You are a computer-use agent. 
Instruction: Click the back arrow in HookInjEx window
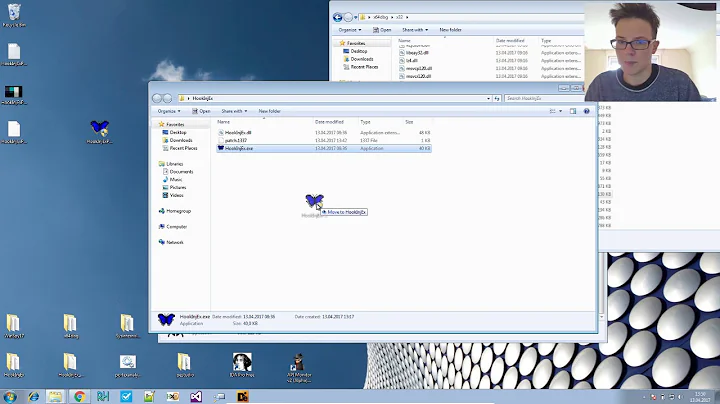click(x=157, y=98)
